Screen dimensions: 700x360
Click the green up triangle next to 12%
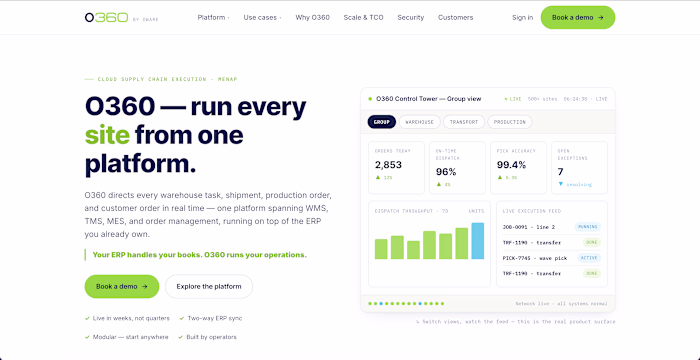(378, 177)
